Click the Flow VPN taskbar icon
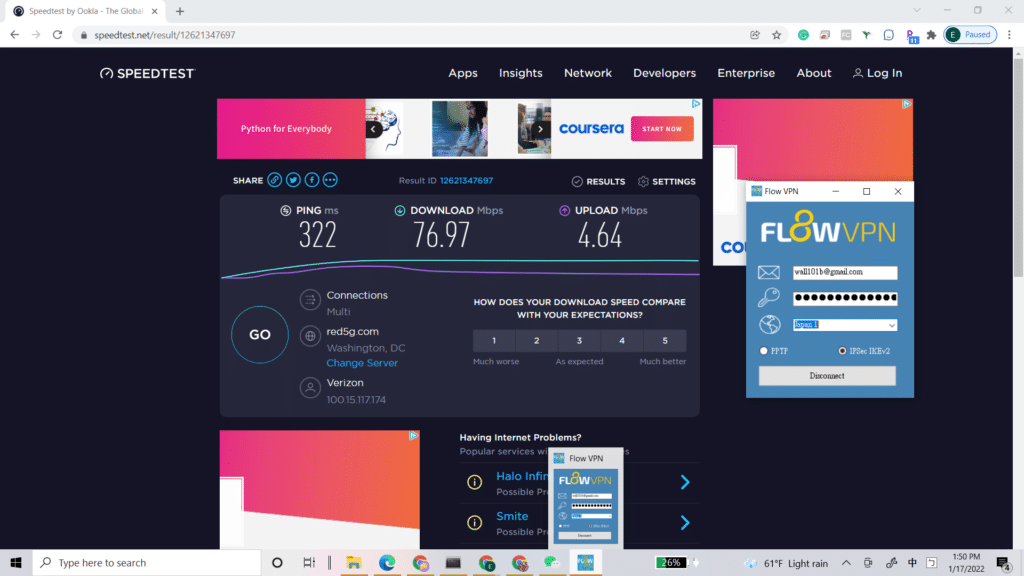The width and height of the screenshot is (1024, 576). click(585, 562)
